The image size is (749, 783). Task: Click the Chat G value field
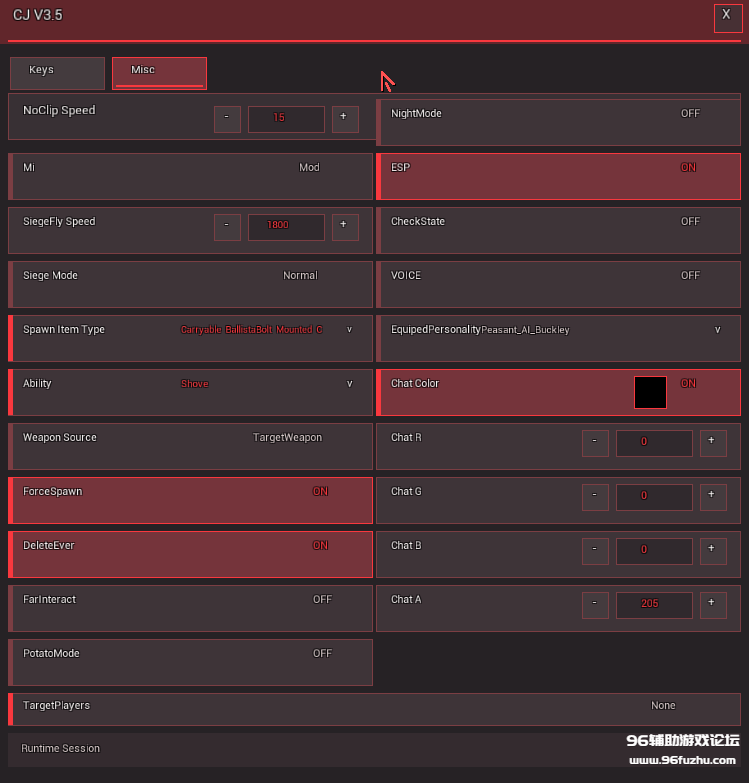654,497
